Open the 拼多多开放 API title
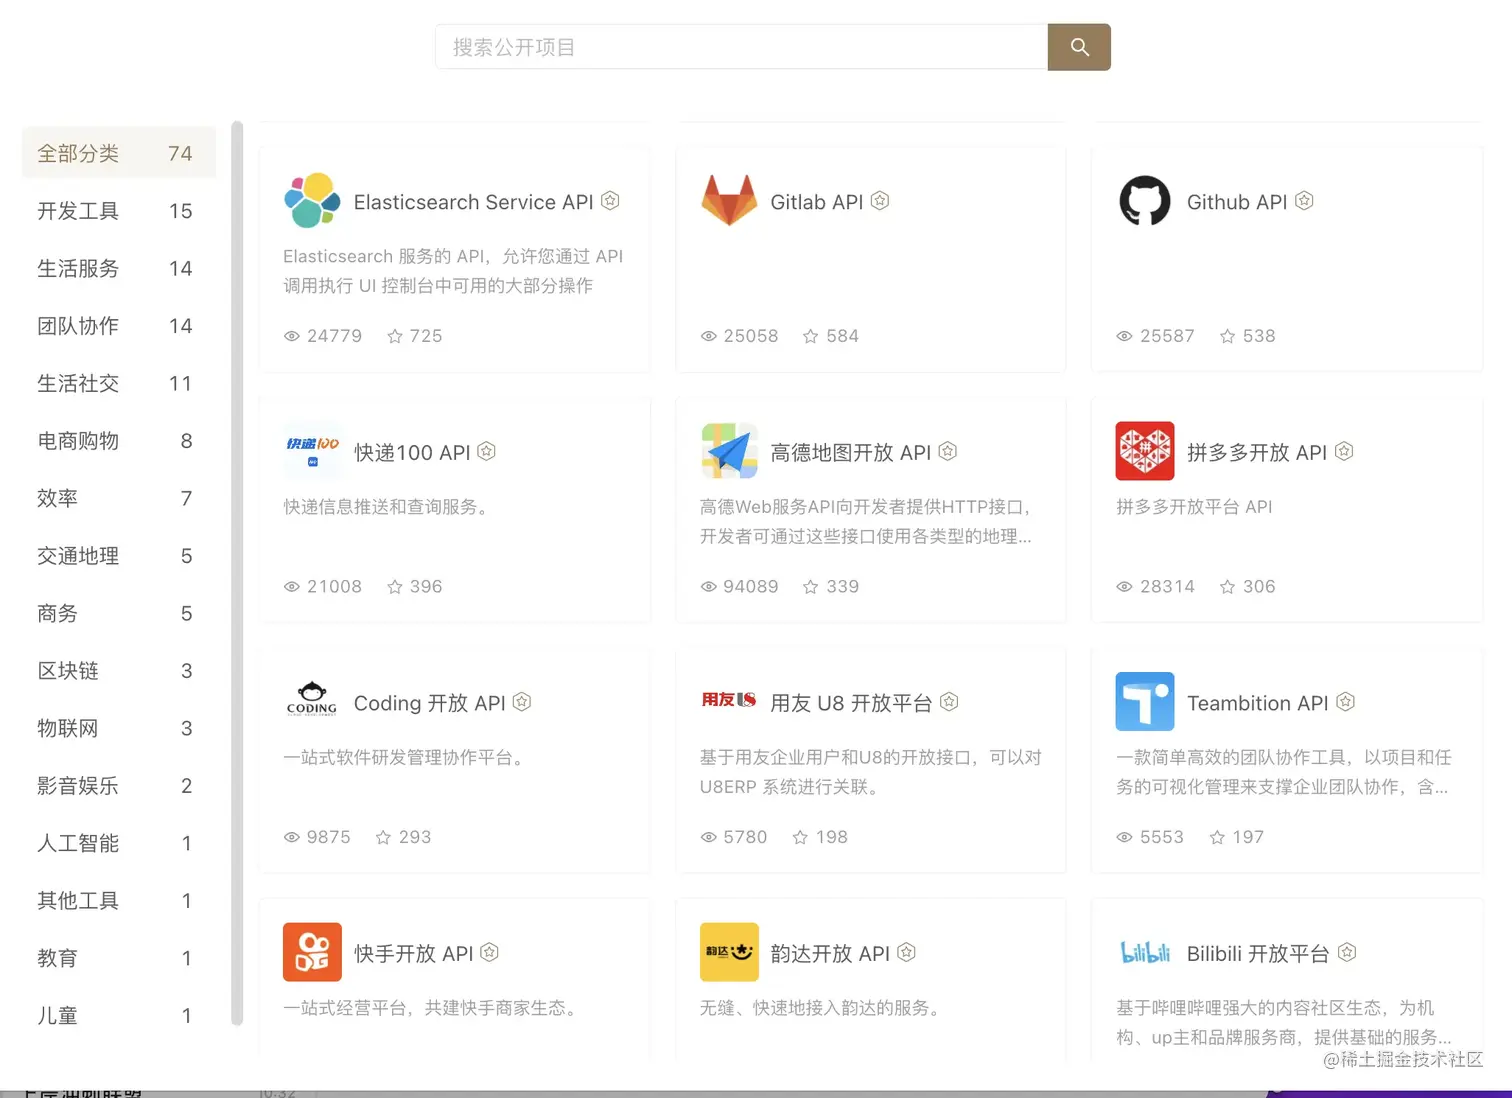 [1257, 453]
